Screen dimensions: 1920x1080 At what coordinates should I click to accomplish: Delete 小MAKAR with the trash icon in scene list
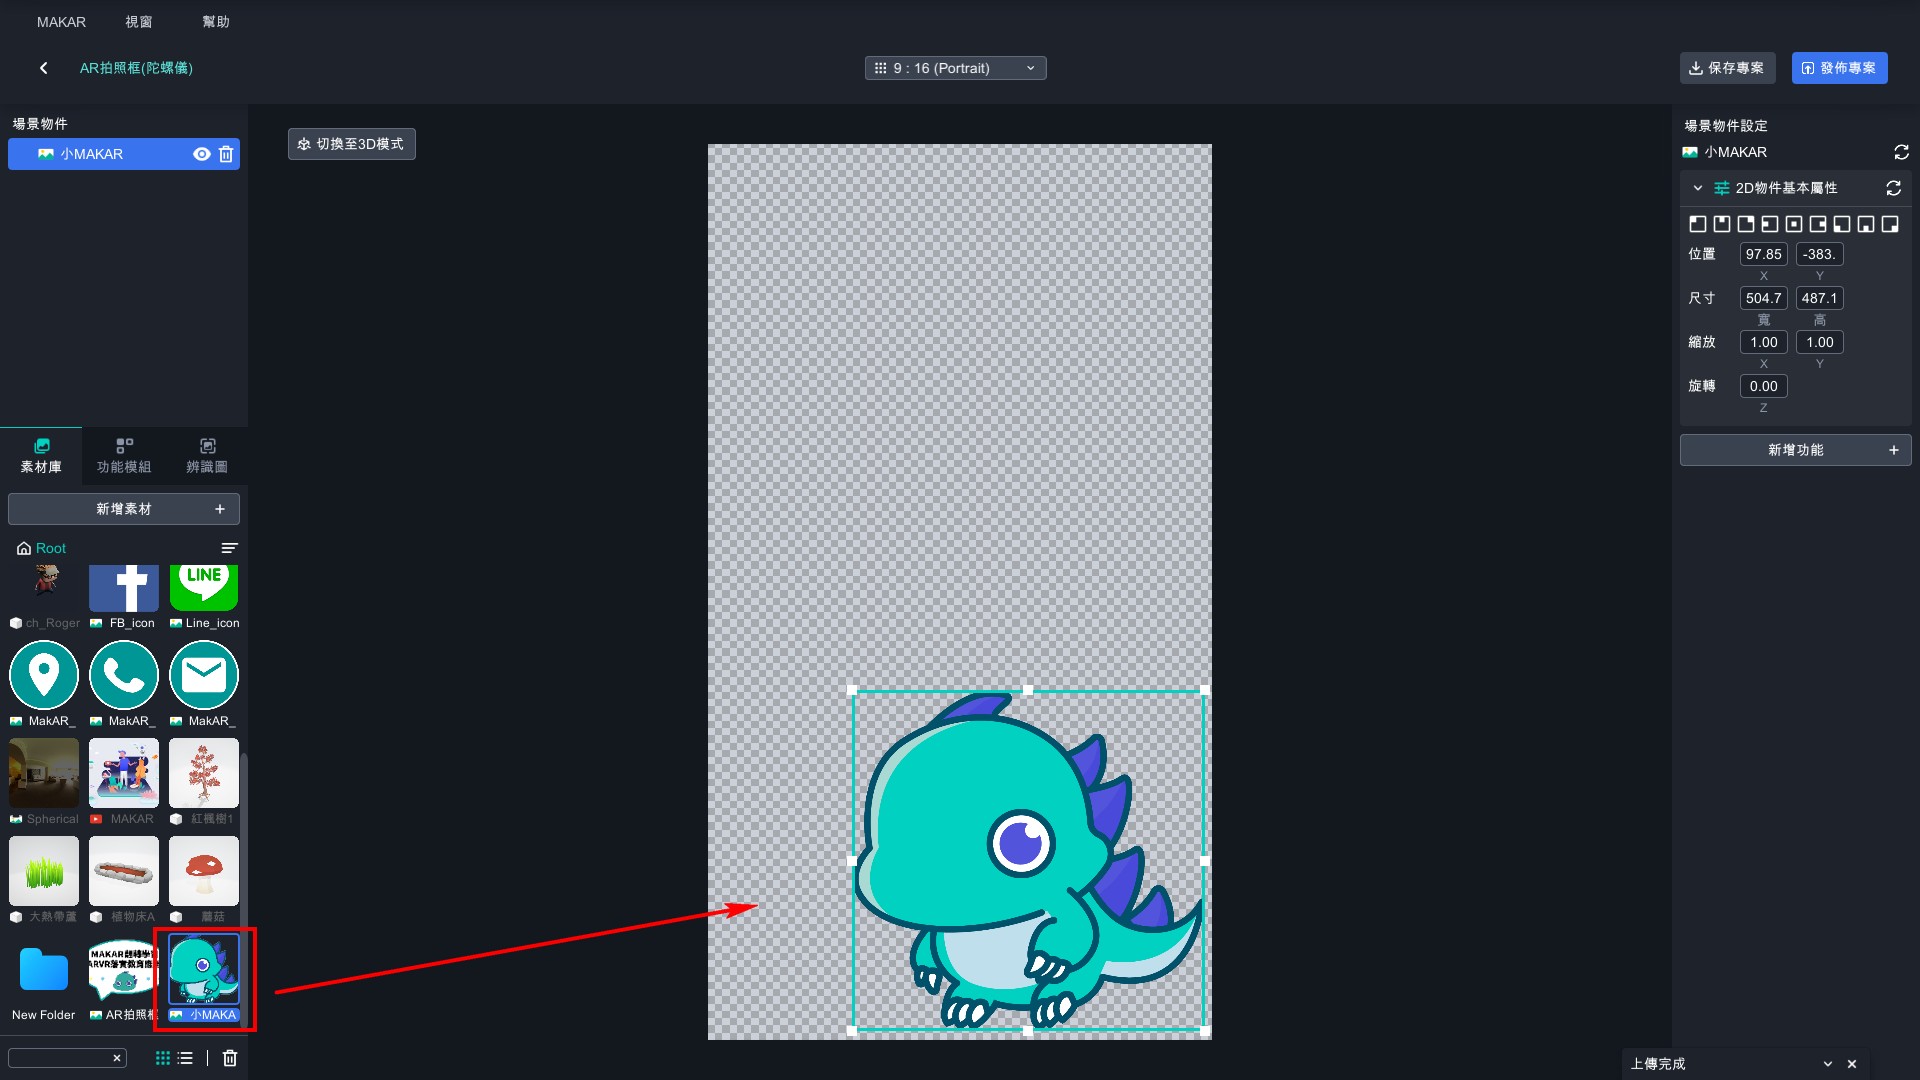pos(226,154)
